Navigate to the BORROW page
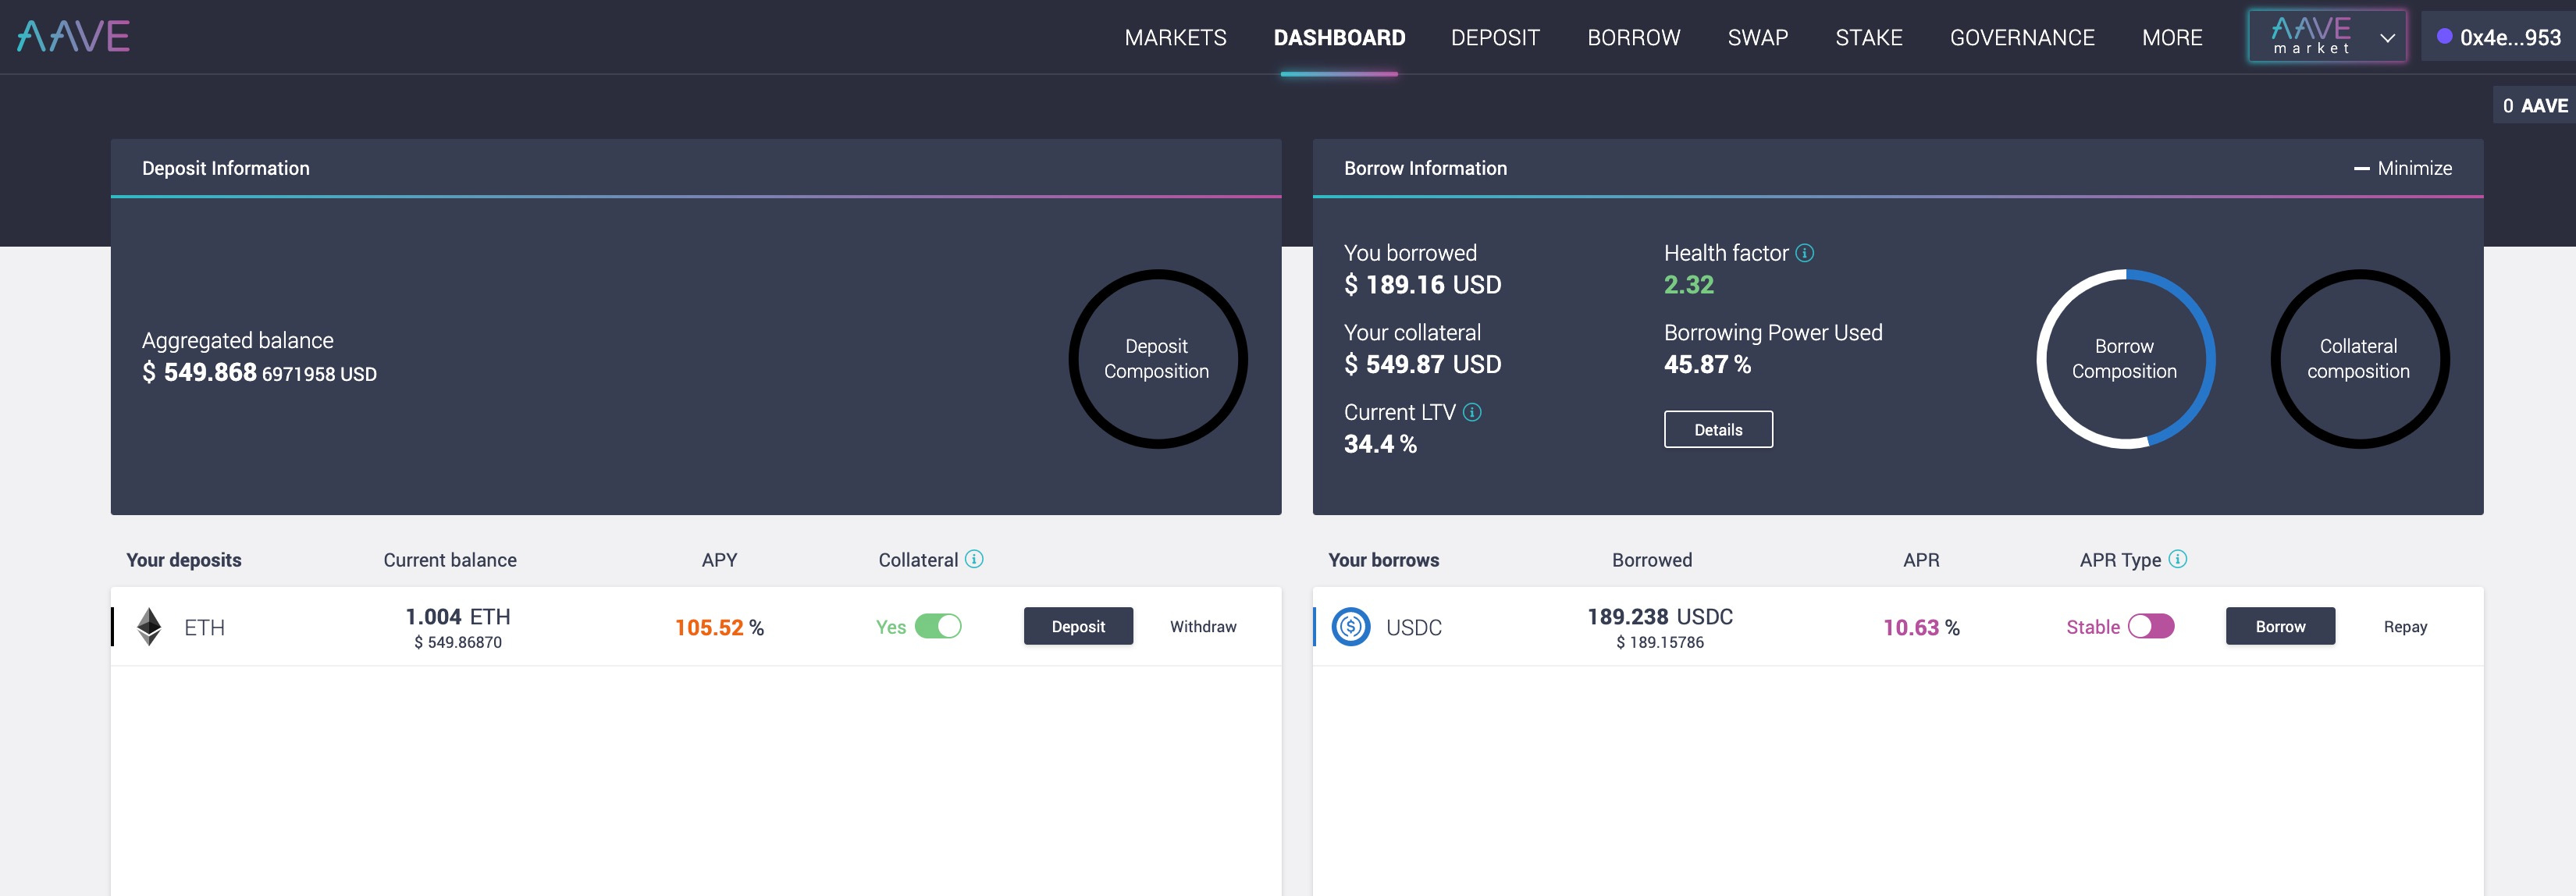 1633,38
